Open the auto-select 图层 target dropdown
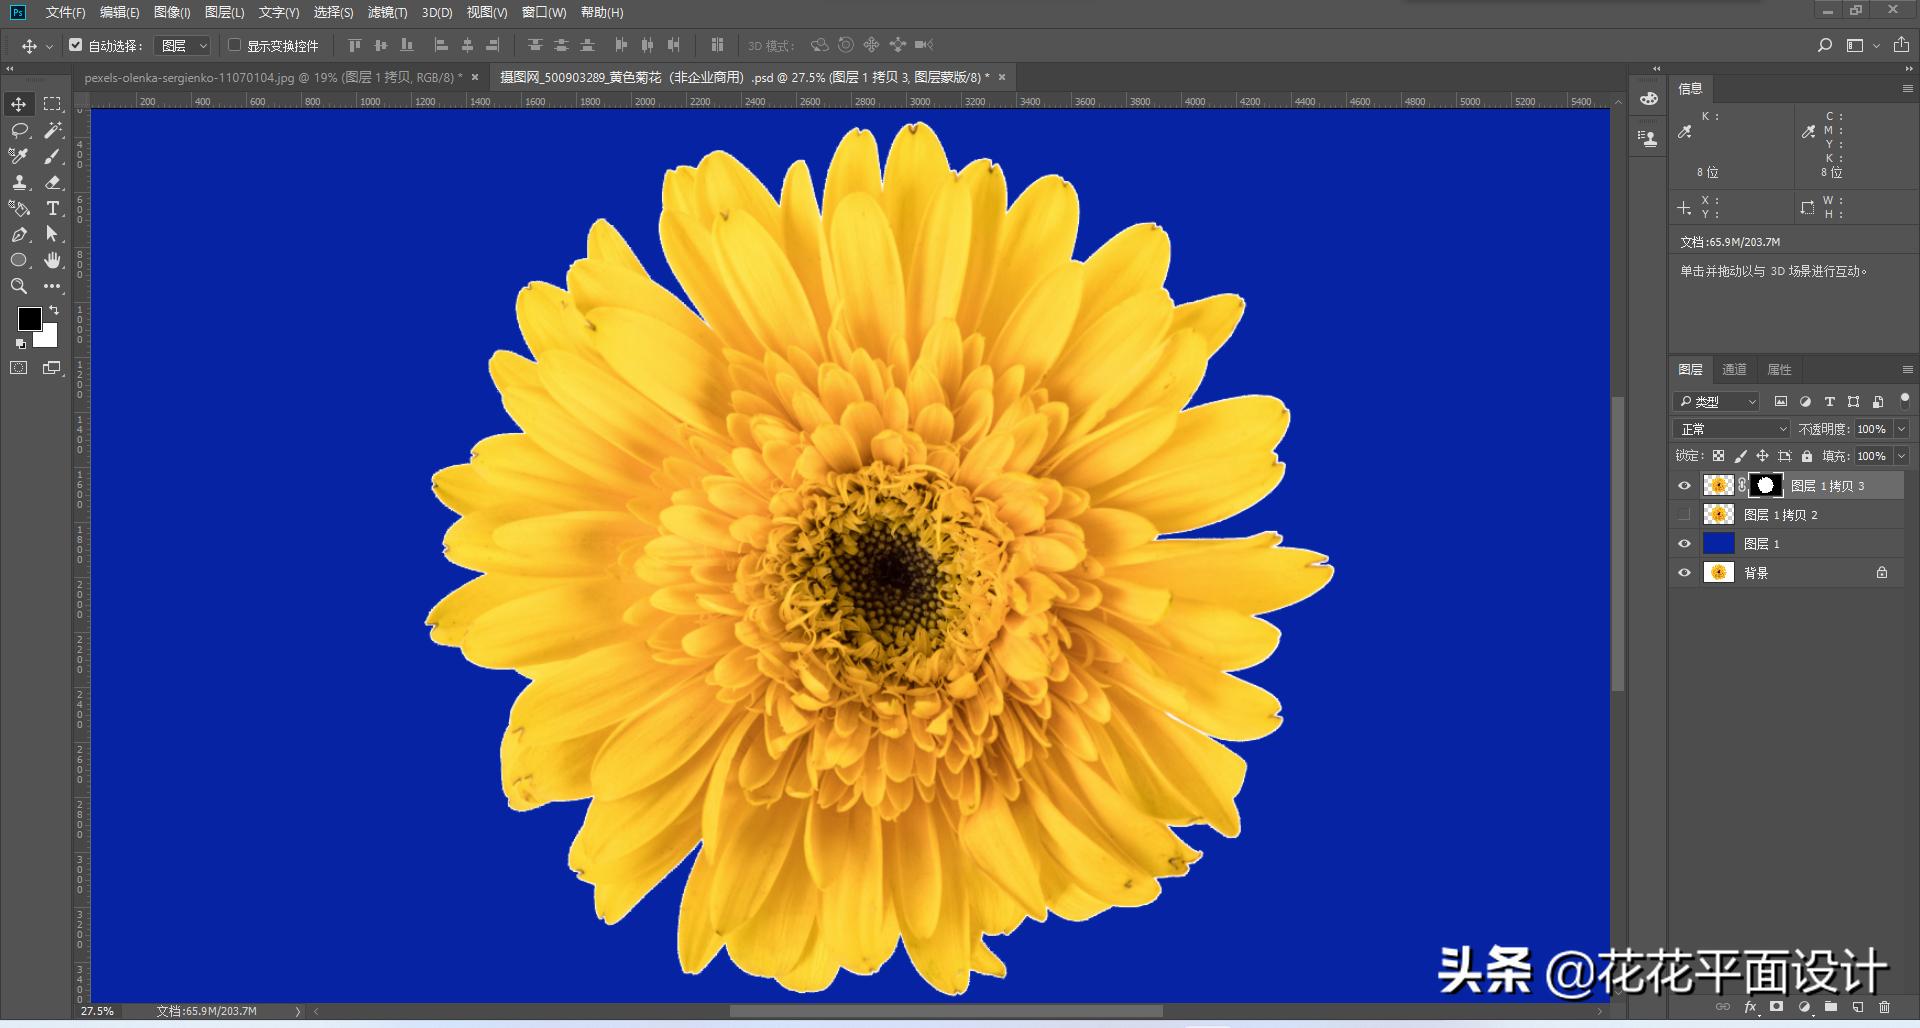 184,45
